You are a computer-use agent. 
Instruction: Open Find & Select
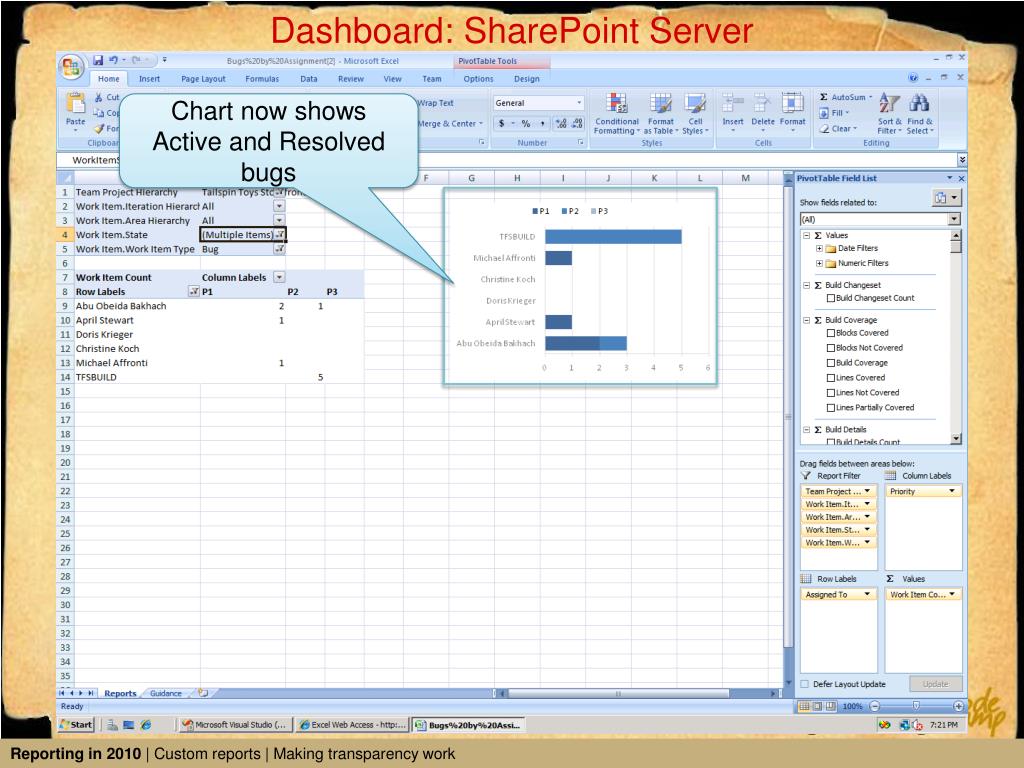tap(920, 113)
